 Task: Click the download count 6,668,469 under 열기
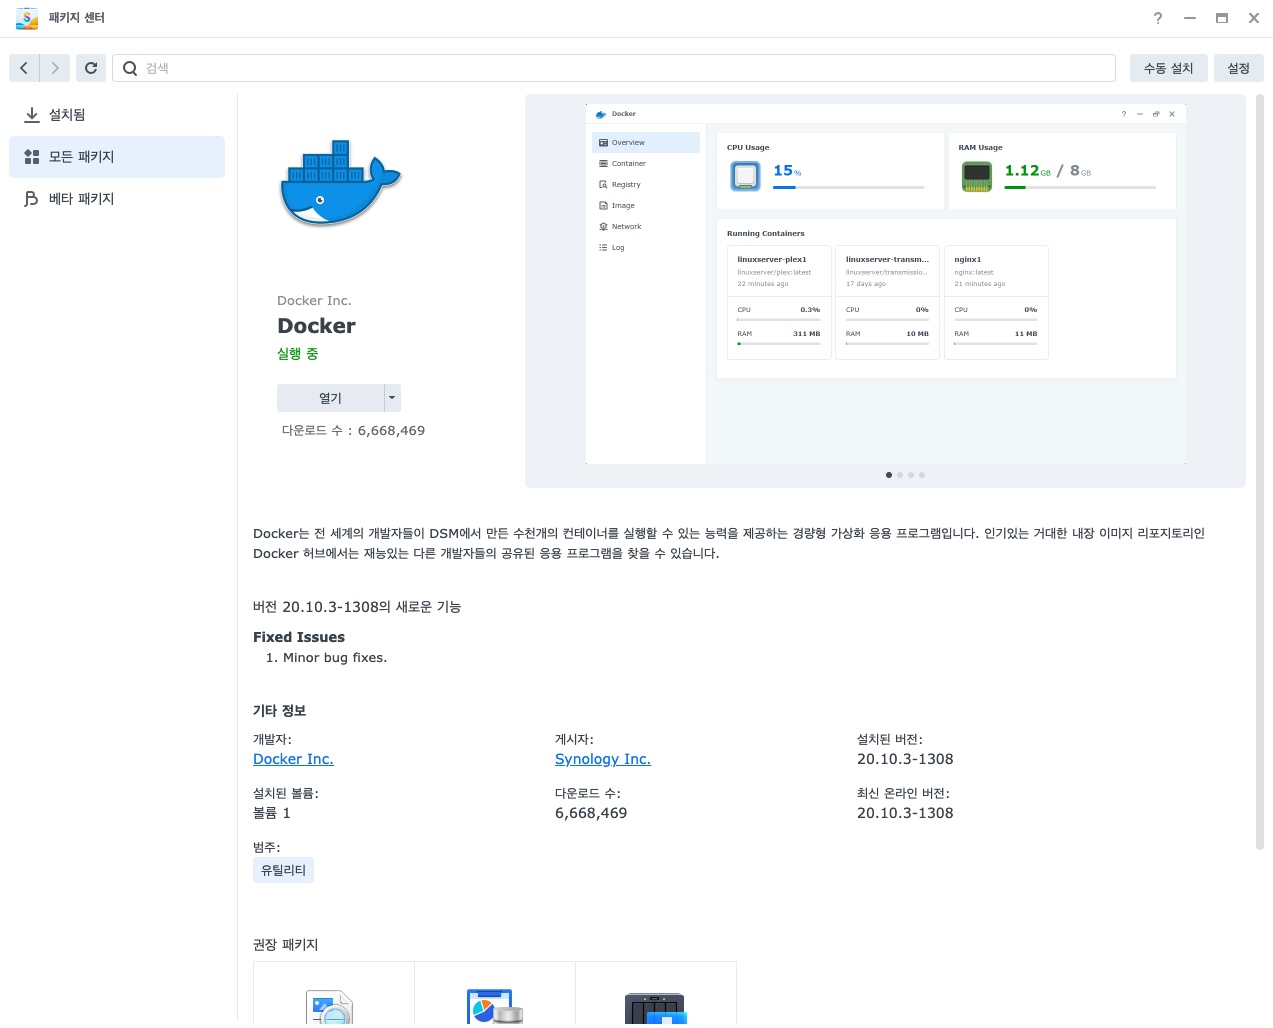point(391,430)
